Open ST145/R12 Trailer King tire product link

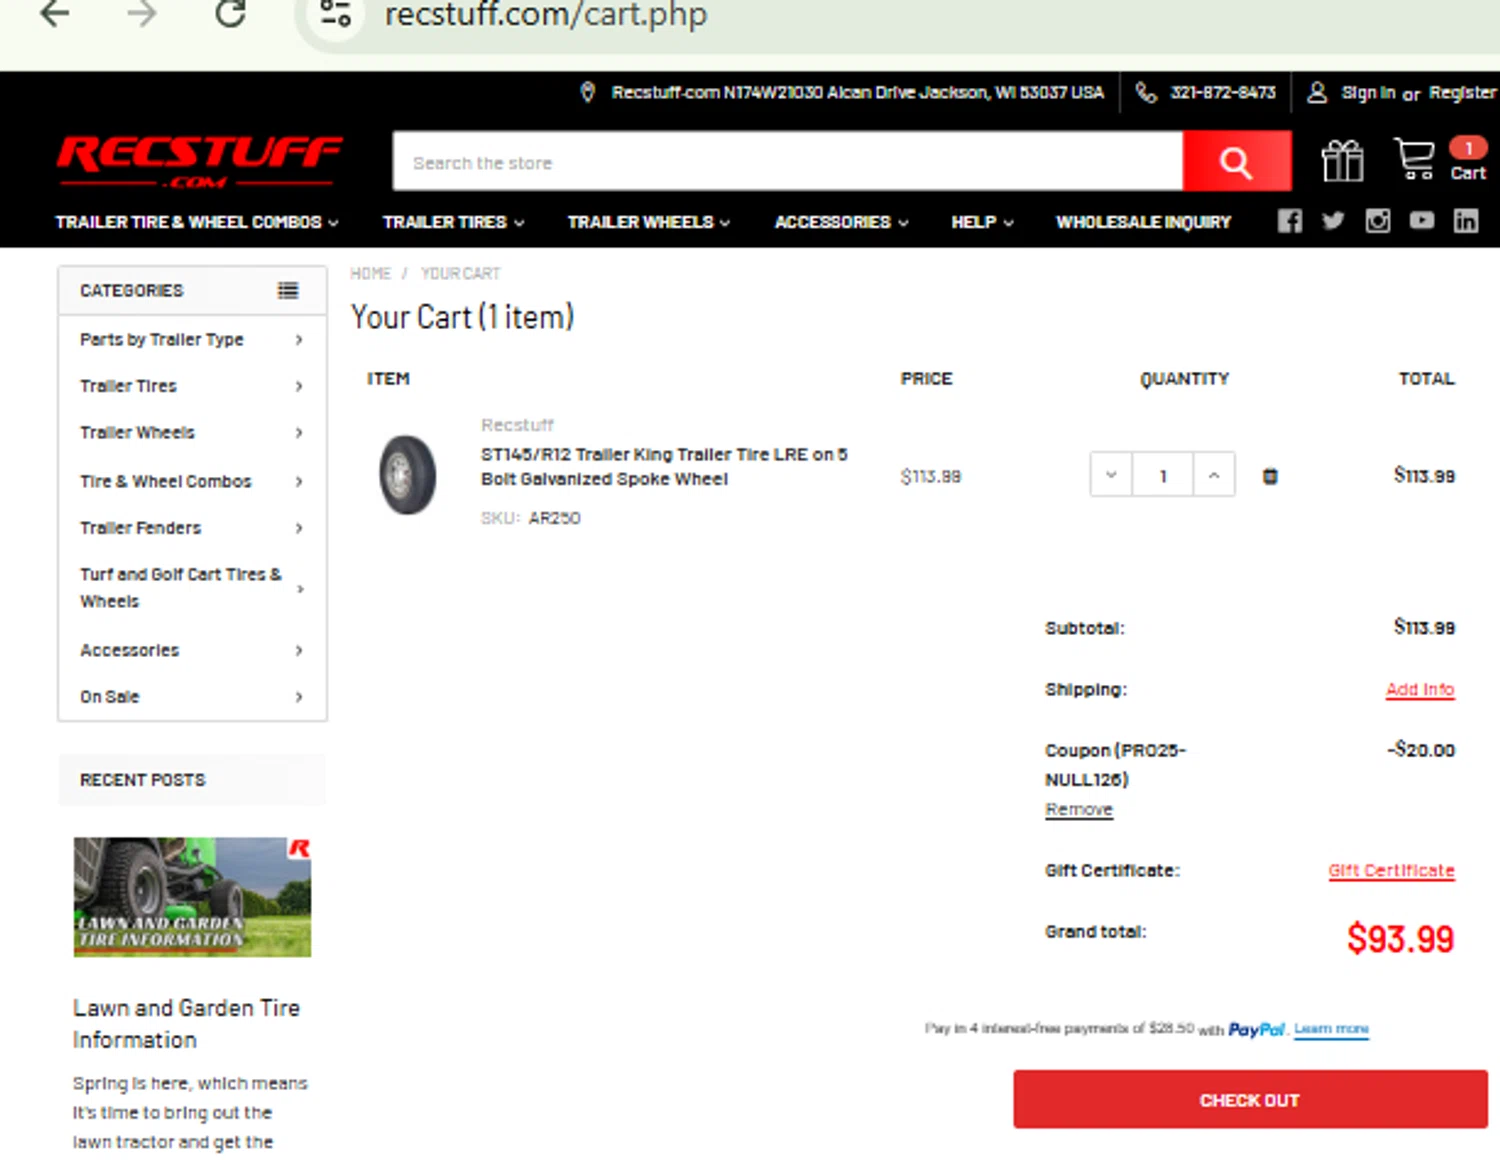click(664, 466)
